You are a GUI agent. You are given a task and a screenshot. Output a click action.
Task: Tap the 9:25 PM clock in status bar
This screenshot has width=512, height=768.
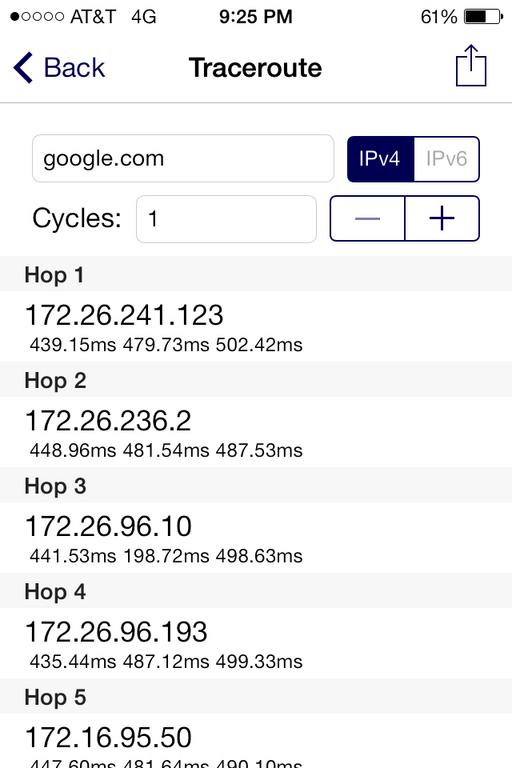(x=255, y=17)
